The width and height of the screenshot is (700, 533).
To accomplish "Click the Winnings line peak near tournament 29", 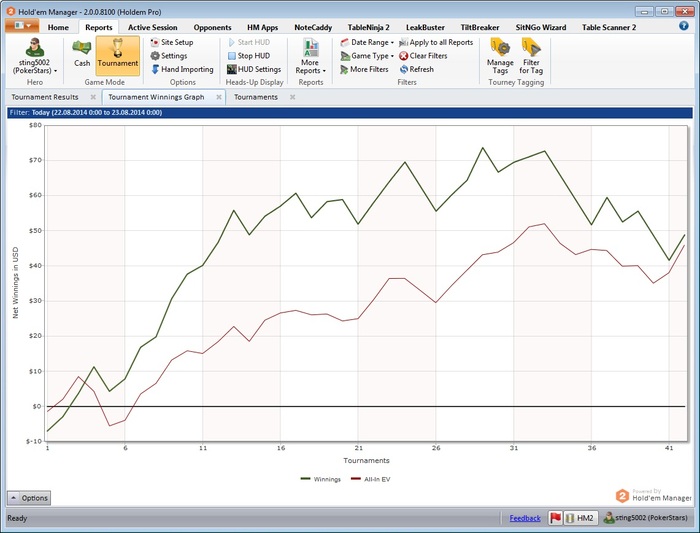I will 483,148.
